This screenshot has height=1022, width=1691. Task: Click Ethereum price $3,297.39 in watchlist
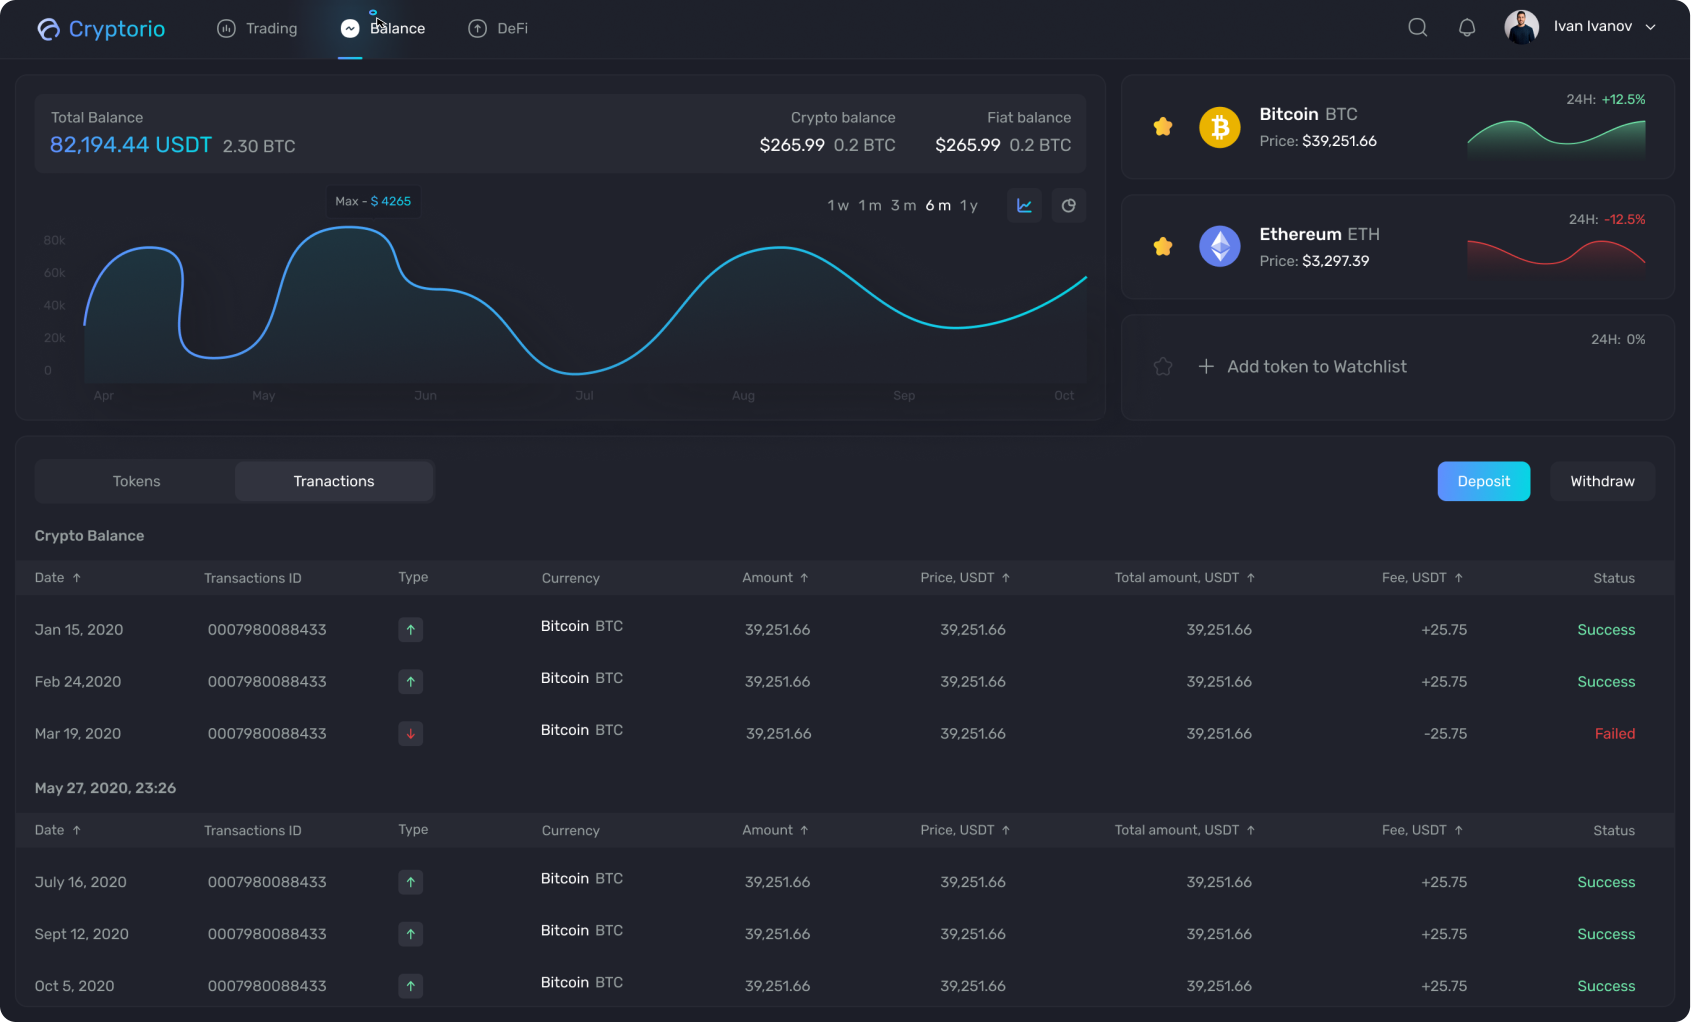point(1335,261)
